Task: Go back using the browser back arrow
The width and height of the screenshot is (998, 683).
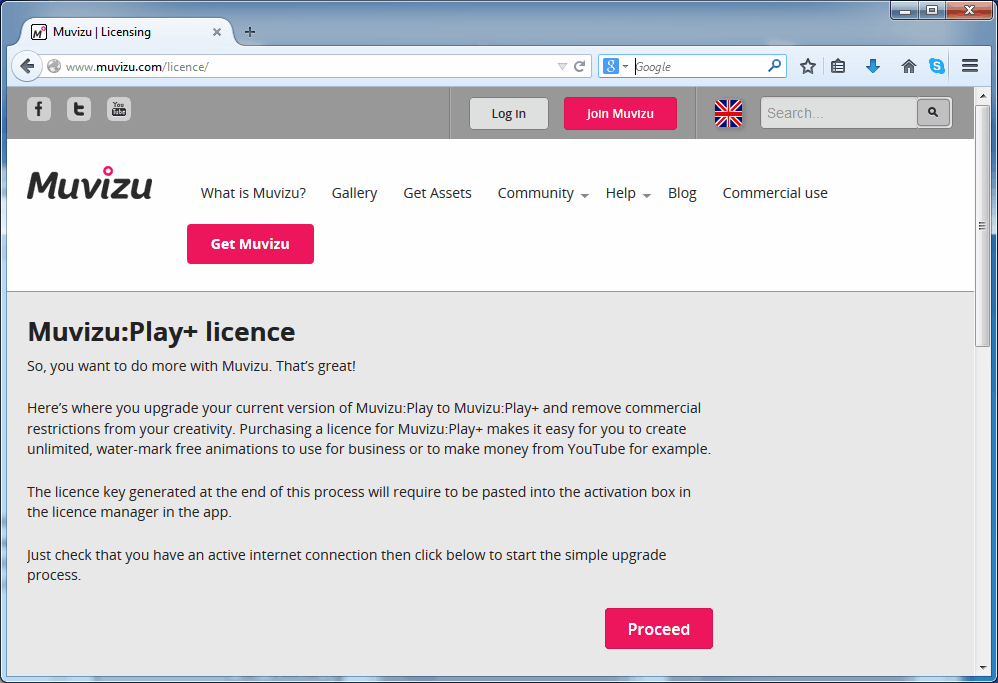Action: pyautogui.click(x=27, y=66)
